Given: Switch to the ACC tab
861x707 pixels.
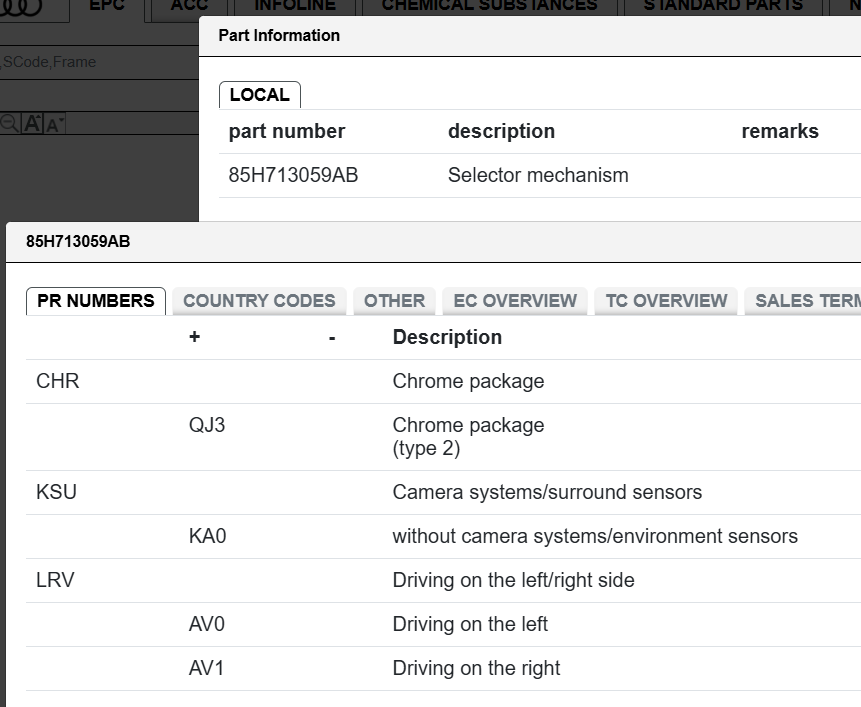Looking at the screenshot, I should coord(189,7).
